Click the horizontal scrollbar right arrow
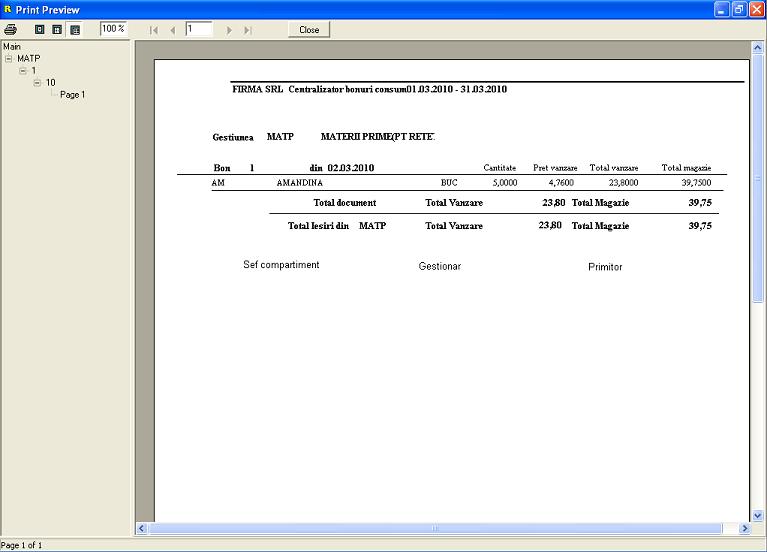Image resolution: width=767 pixels, height=552 pixels. (743, 528)
